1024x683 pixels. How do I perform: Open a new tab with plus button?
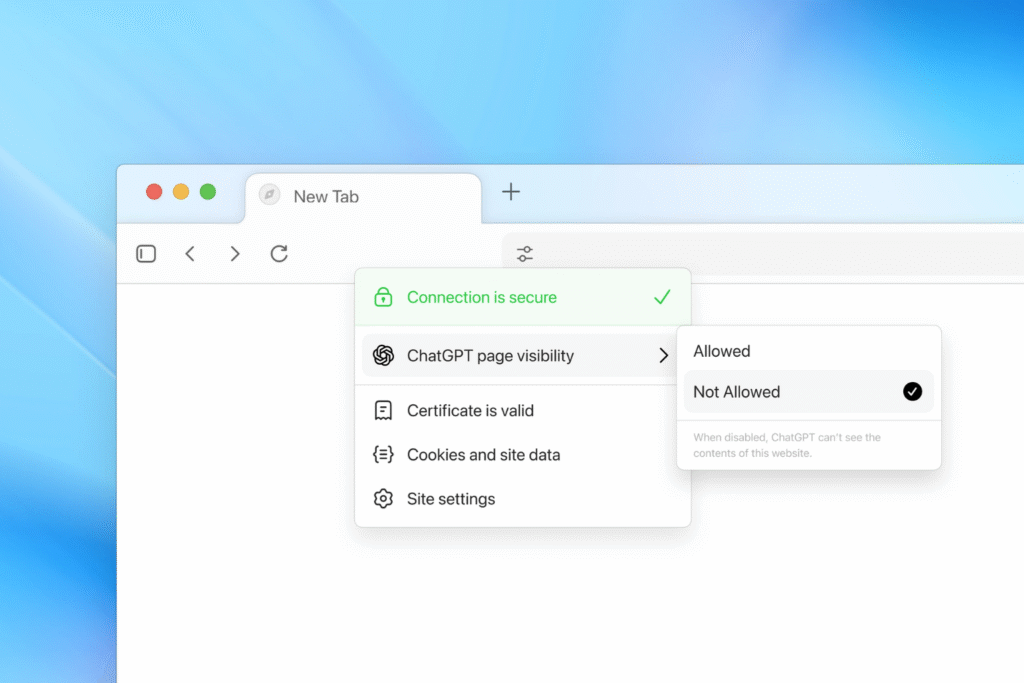pyautogui.click(x=511, y=192)
